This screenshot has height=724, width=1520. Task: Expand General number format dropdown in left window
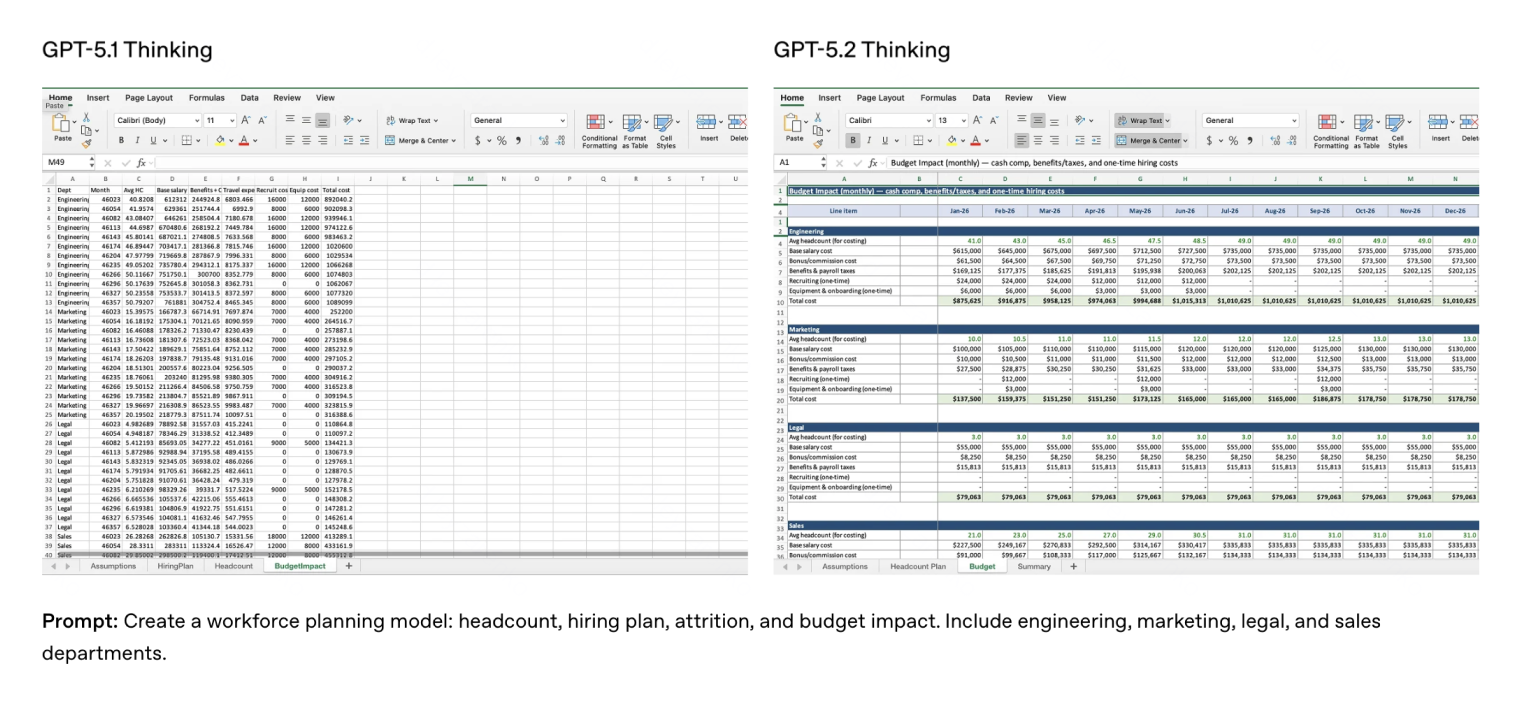563,120
